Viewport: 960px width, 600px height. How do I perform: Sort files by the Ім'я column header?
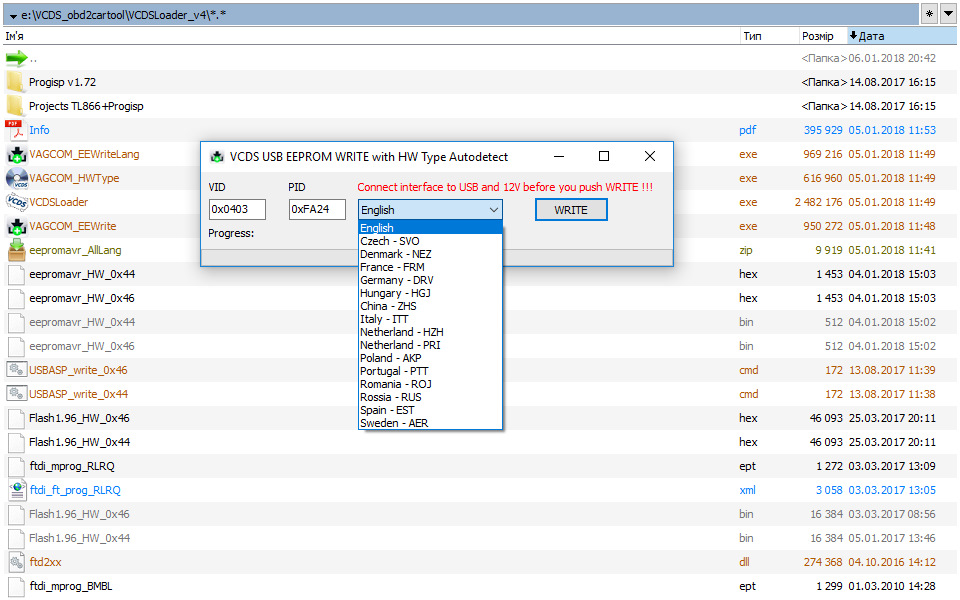[371, 36]
